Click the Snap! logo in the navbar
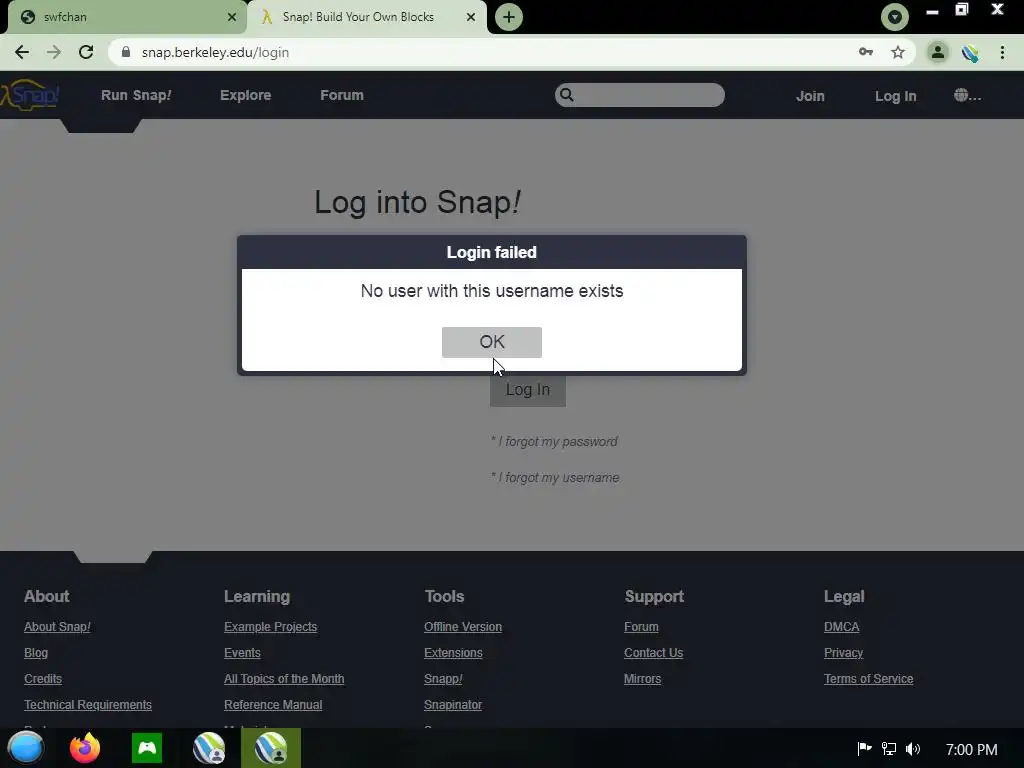The height and width of the screenshot is (768, 1024). pos(30,95)
